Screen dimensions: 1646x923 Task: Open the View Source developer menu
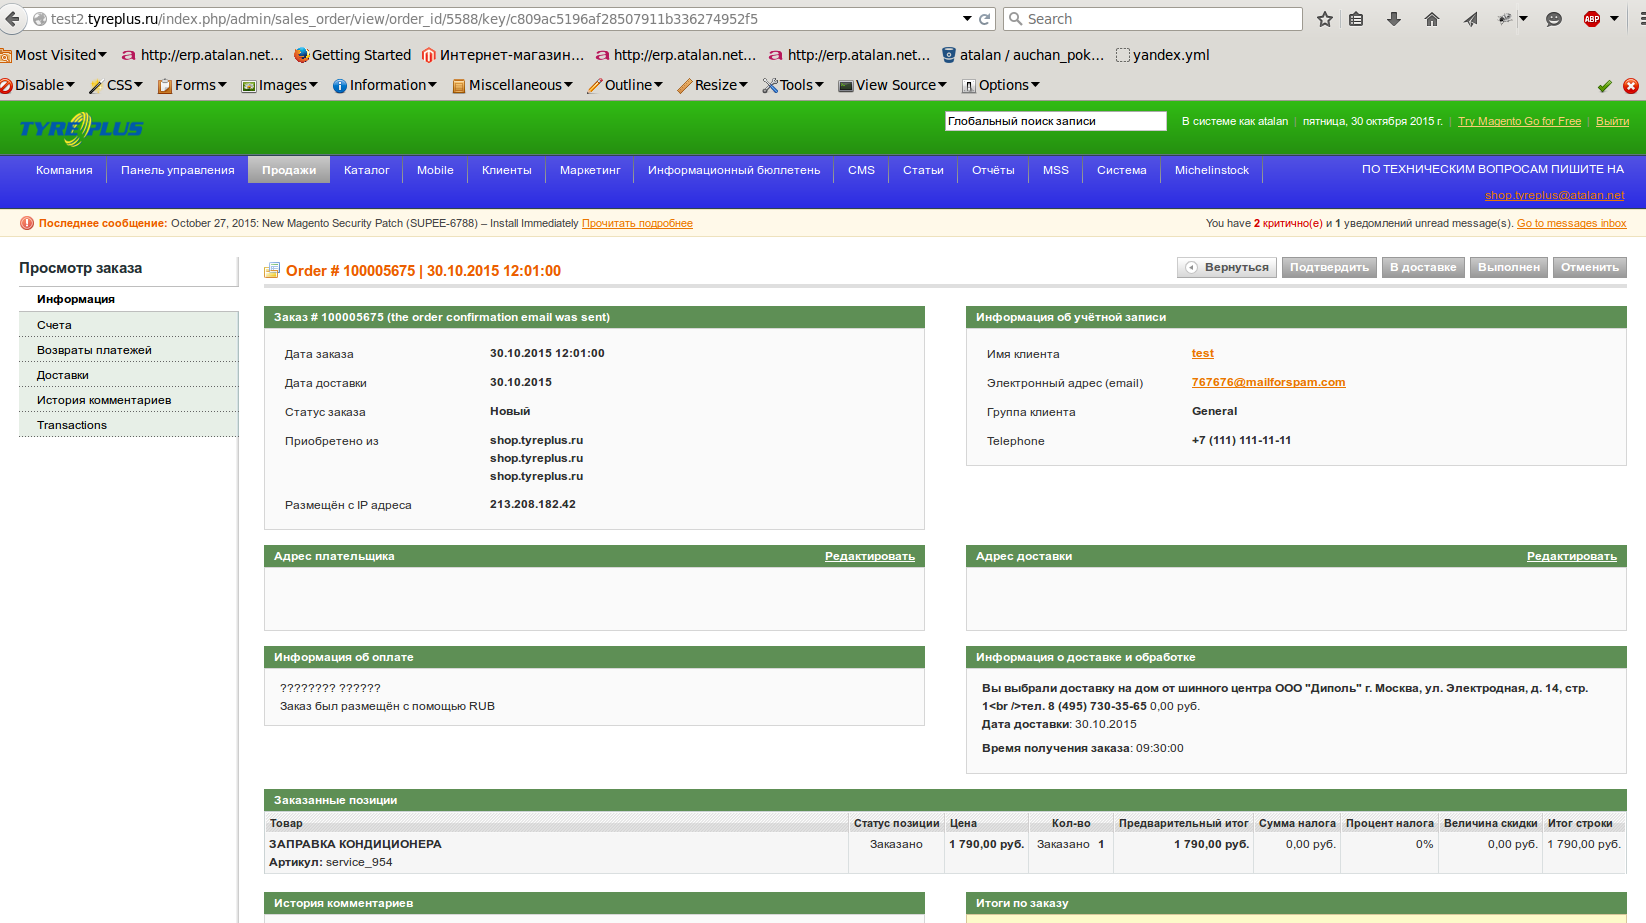(x=892, y=85)
